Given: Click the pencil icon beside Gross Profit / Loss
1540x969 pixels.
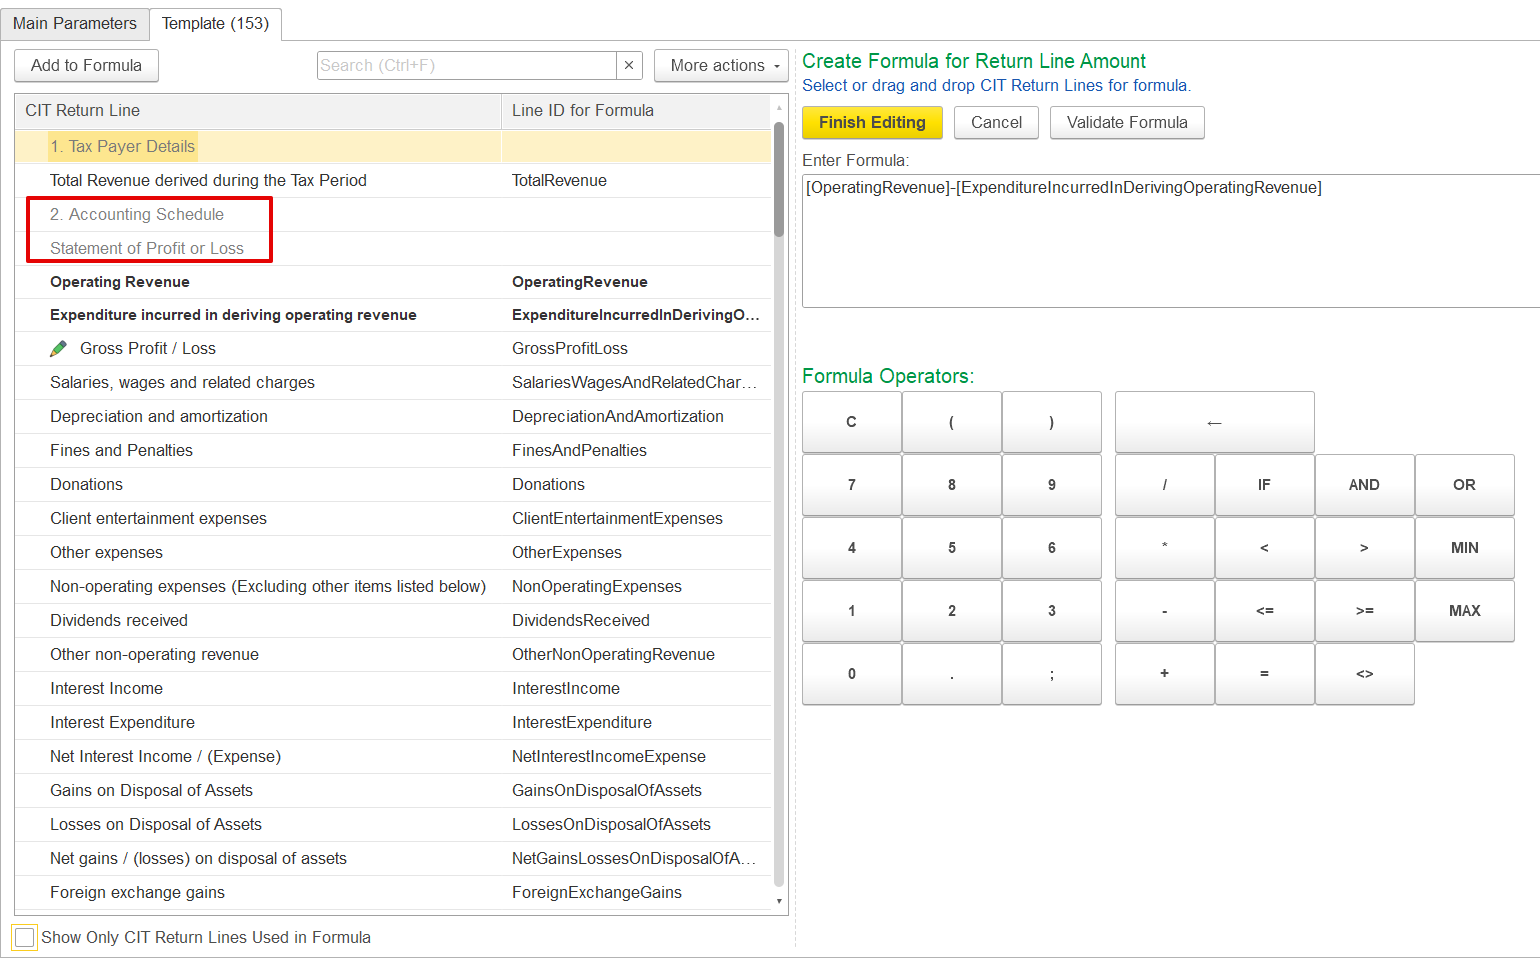Looking at the screenshot, I should [x=59, y=348].
